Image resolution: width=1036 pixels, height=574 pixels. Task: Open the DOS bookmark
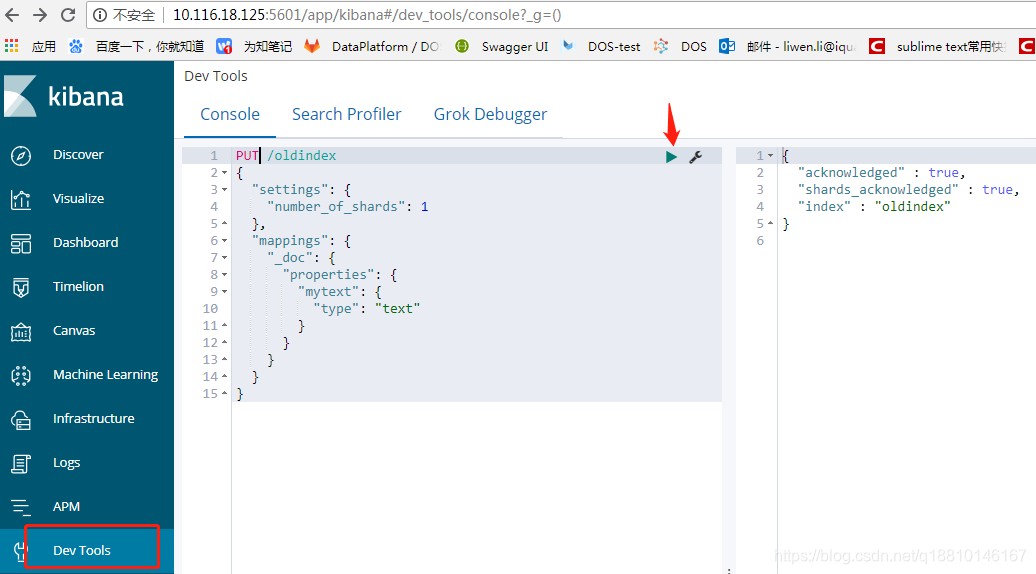point(694,46)
